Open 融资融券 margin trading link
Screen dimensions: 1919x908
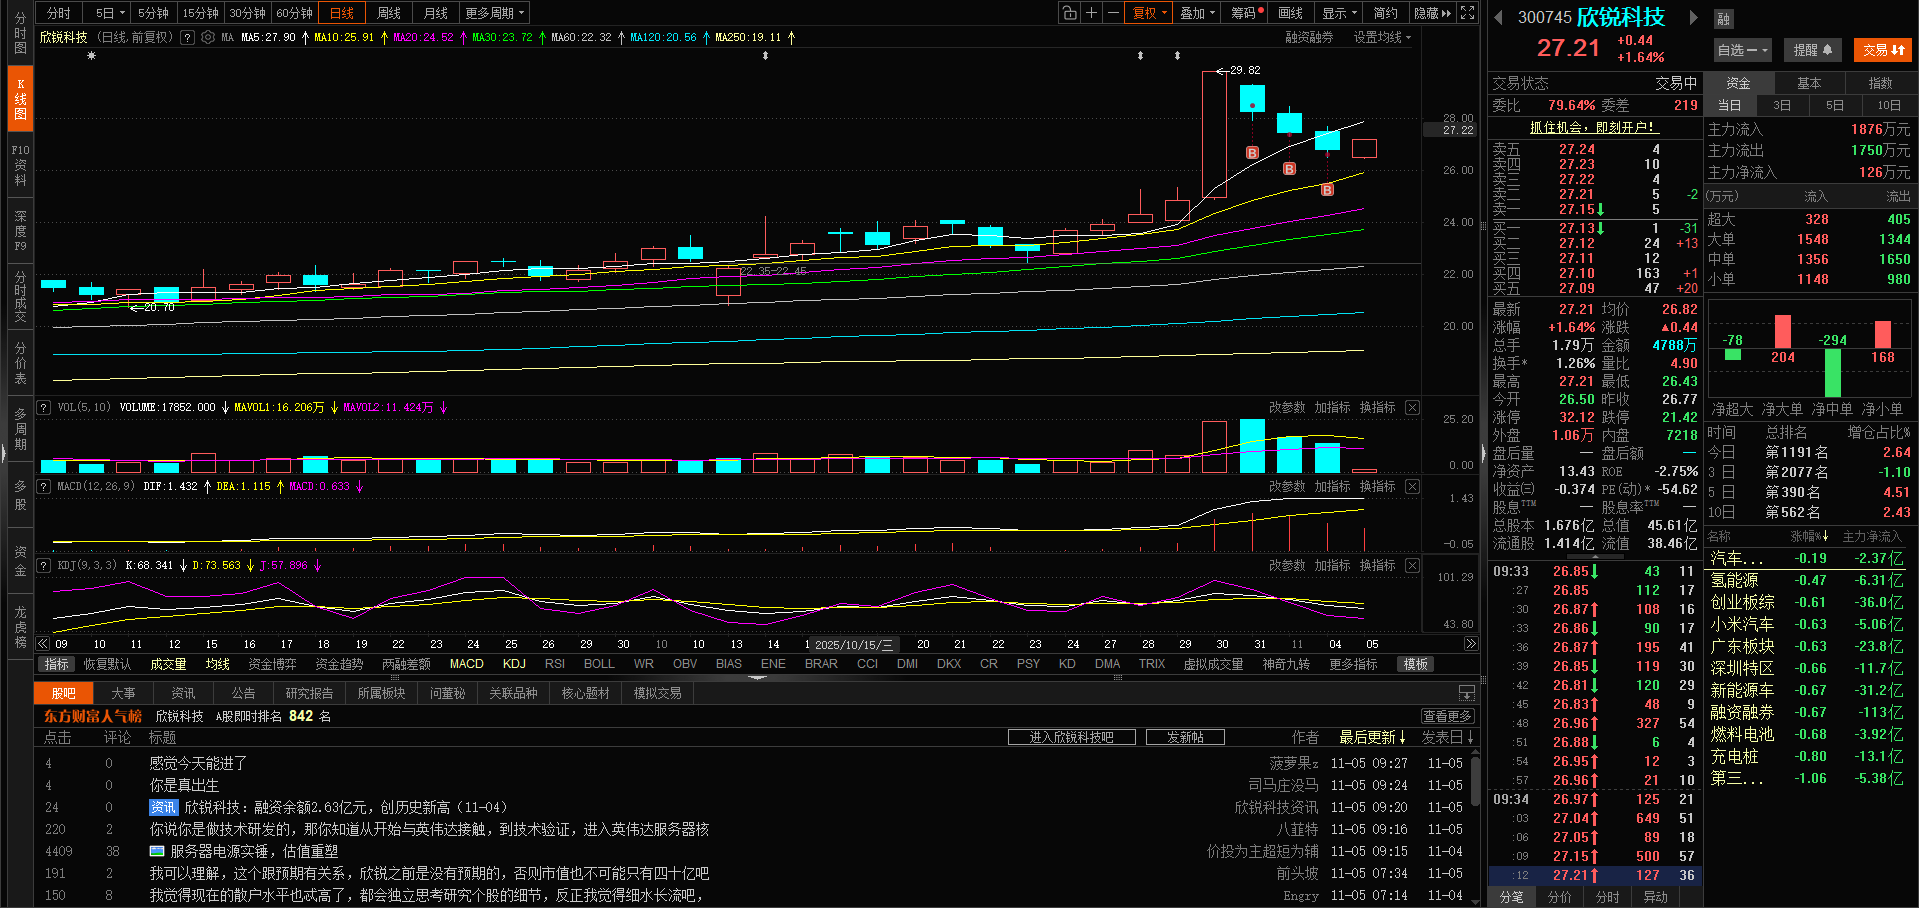[1309, 38]
